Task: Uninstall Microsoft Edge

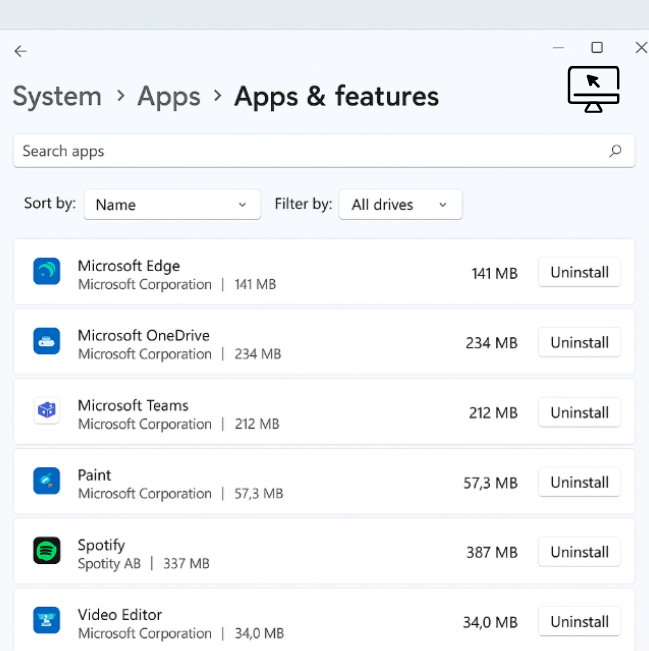Action: 579,272
